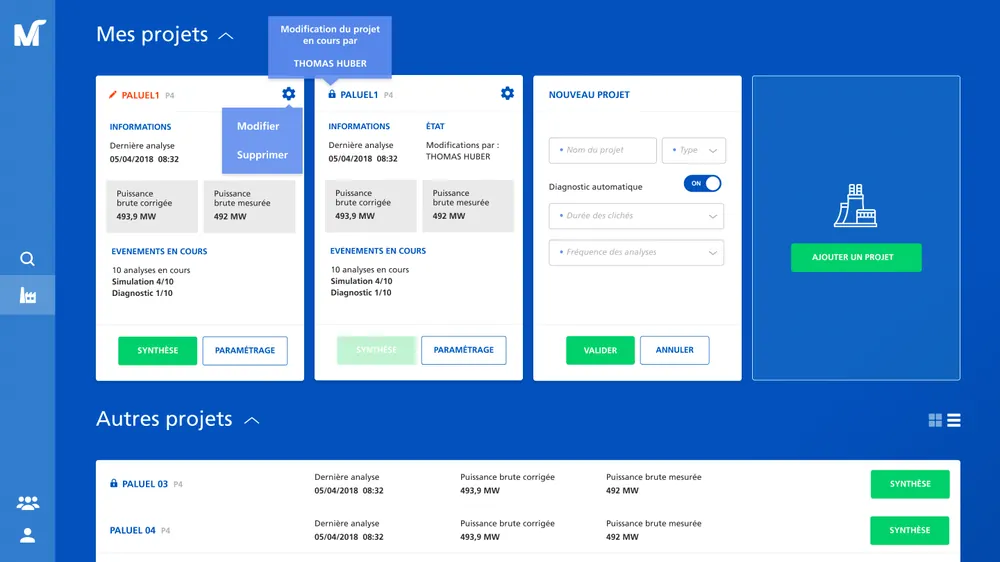Open the PALUEL 04 project link
The image size is (1000, 562).
pyautogui.click(x=133, y=530)
